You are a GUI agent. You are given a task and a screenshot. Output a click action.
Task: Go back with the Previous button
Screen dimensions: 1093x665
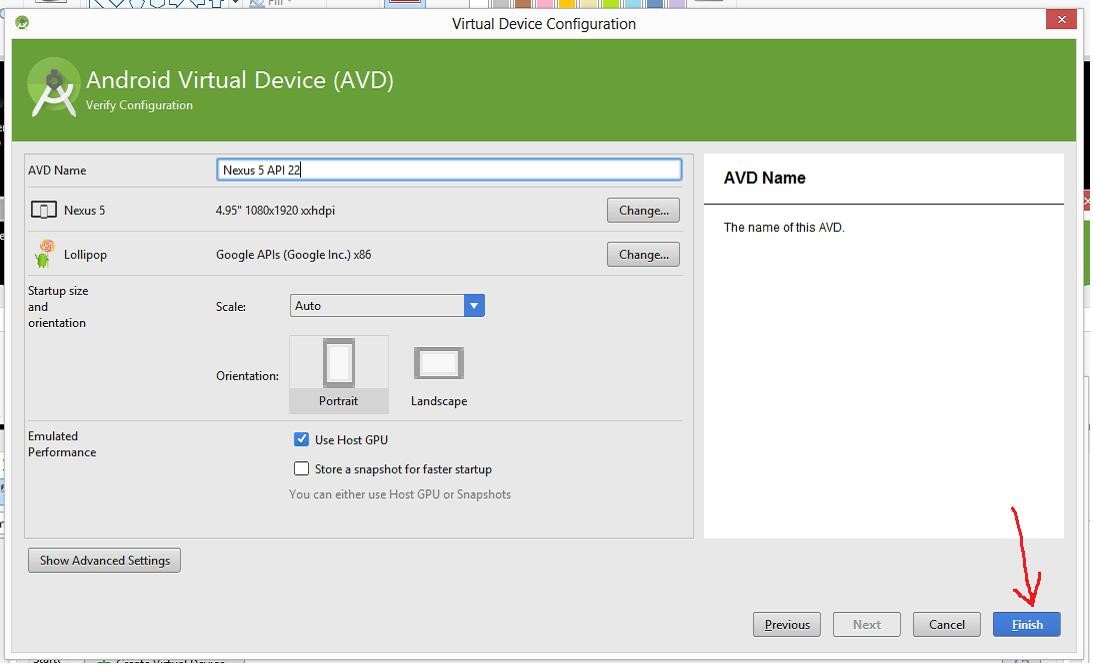[x=786, y=624]
